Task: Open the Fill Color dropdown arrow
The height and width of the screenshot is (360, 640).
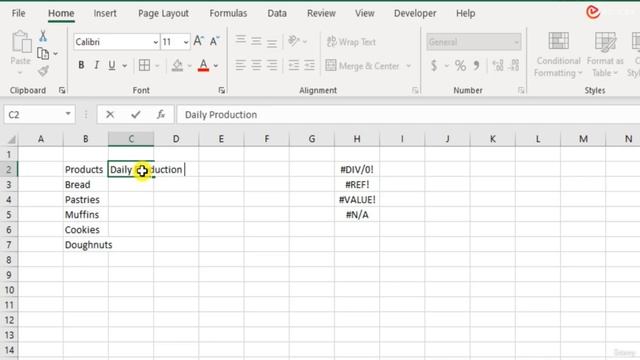Action: point(189,66)
